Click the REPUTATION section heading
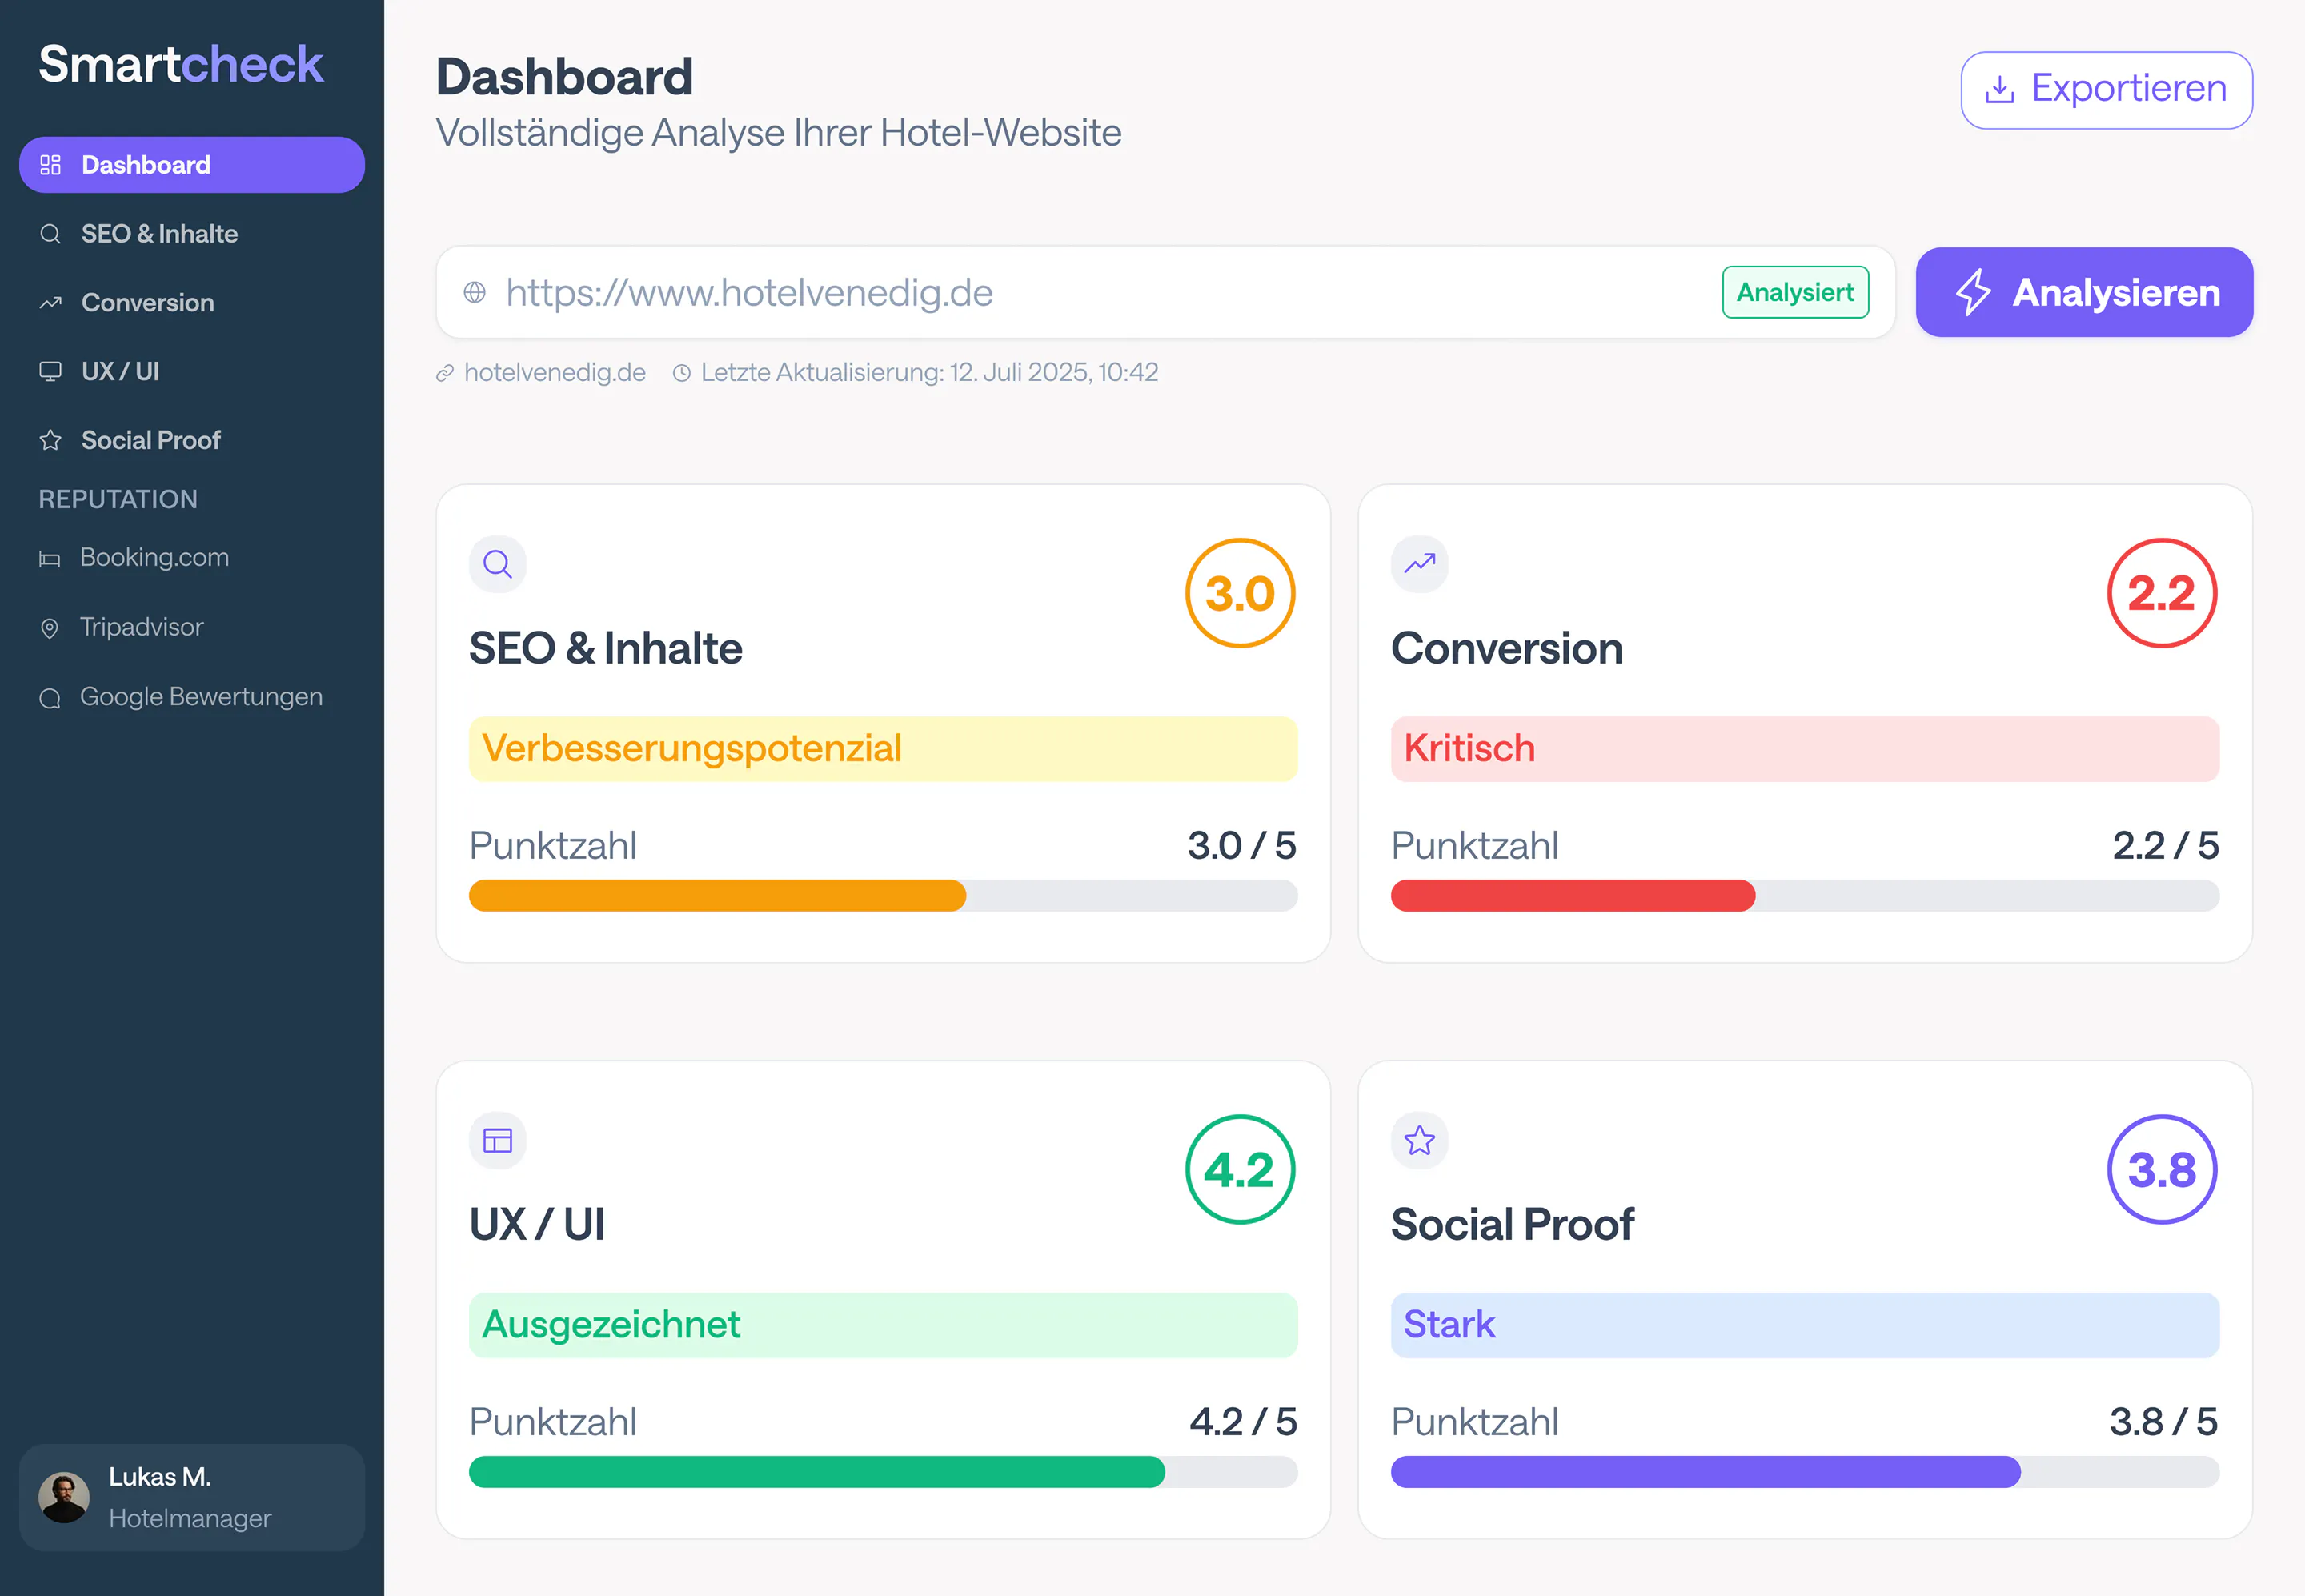The width and height of the screenshot is (2305, 1596). pyautogui.click(x=118, y=499)
